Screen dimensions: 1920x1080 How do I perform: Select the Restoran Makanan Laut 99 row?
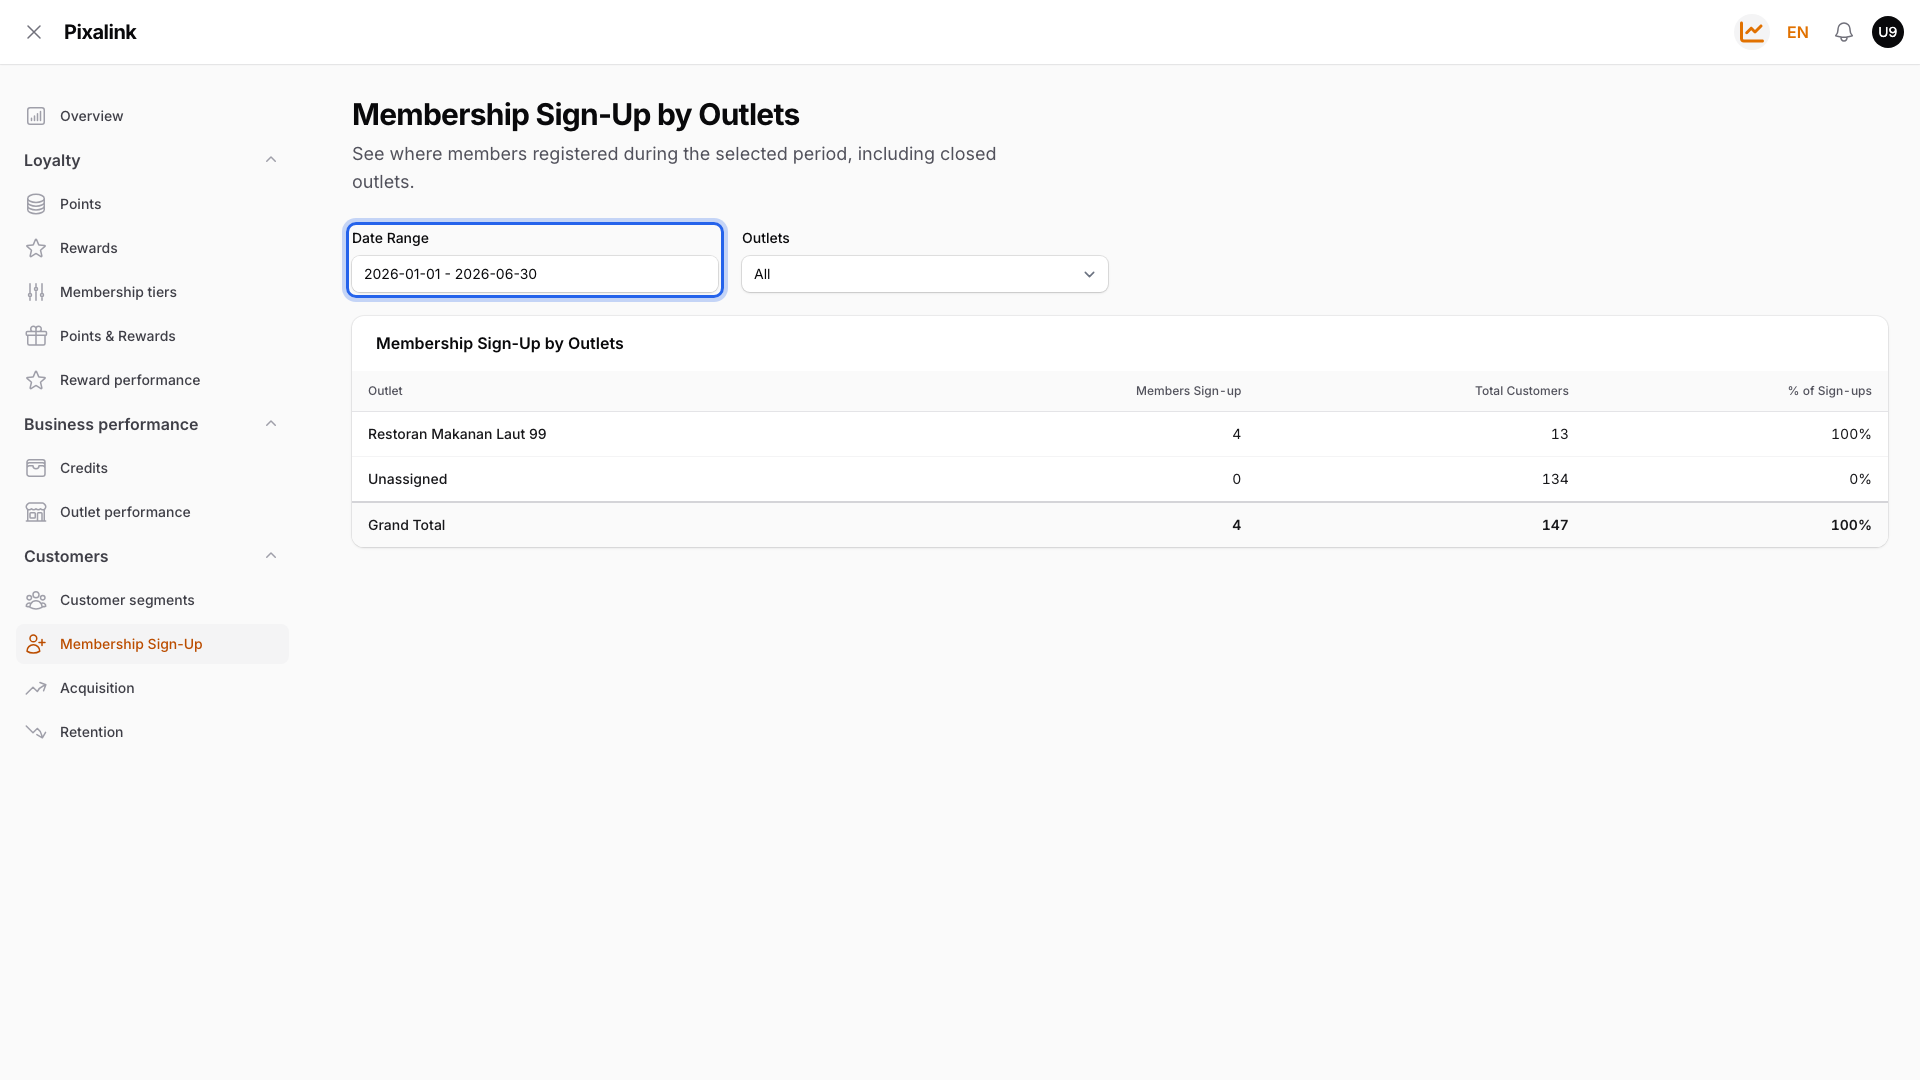point(1119,434)
